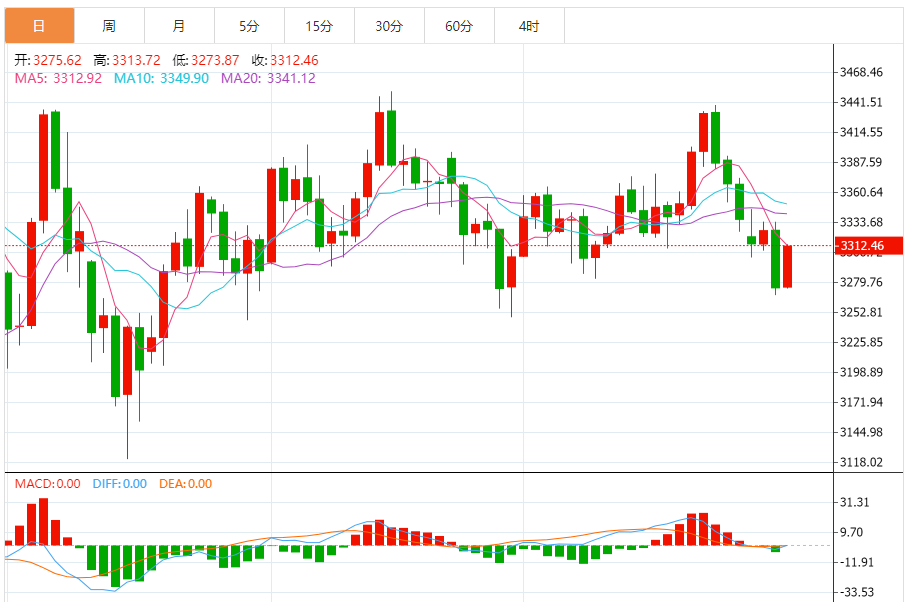Image resolution: width=908 pixels, height=602 pixels.
Task: Open the 4时 four-hour tab
Action: 530,26
